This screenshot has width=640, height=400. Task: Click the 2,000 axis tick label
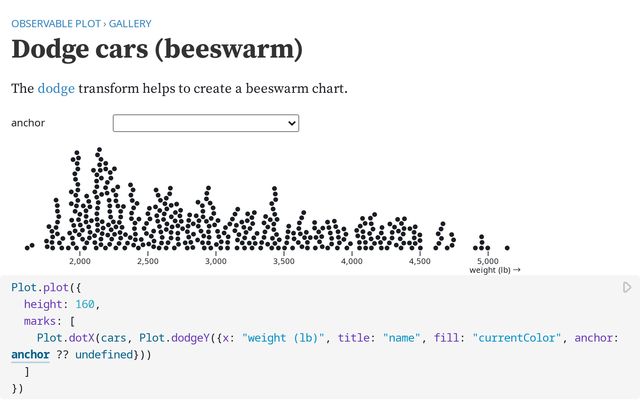click(x=80, y=261)
